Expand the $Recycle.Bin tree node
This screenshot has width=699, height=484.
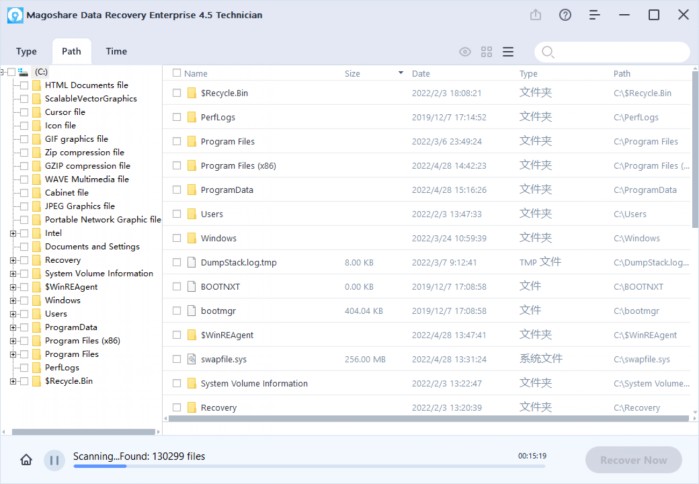click(13, 381)
